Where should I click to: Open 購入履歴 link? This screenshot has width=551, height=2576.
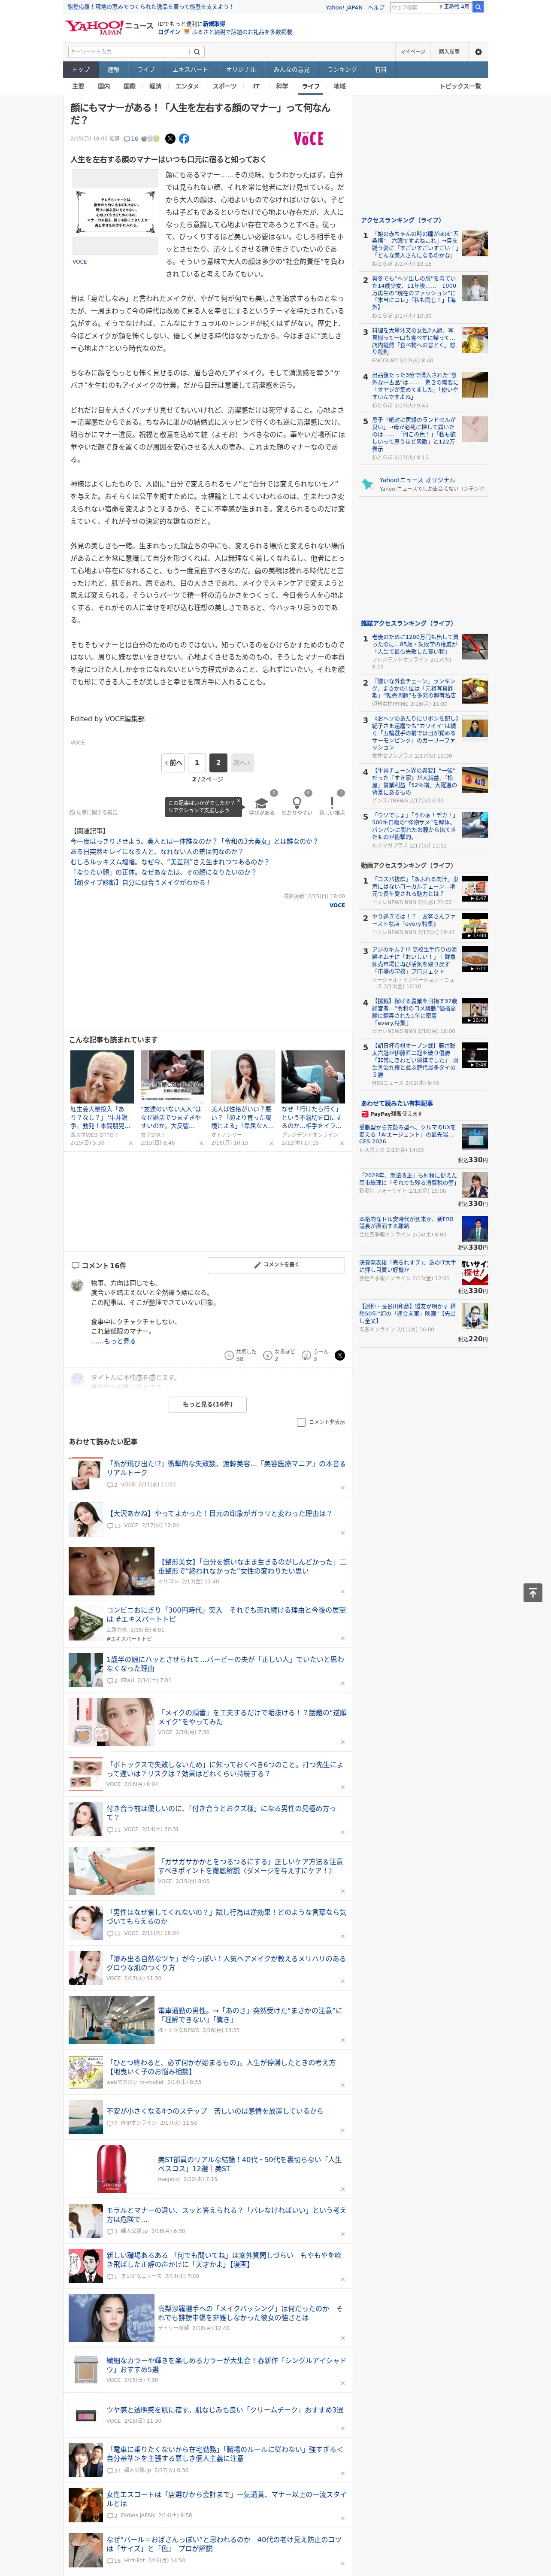pos(449,52)
